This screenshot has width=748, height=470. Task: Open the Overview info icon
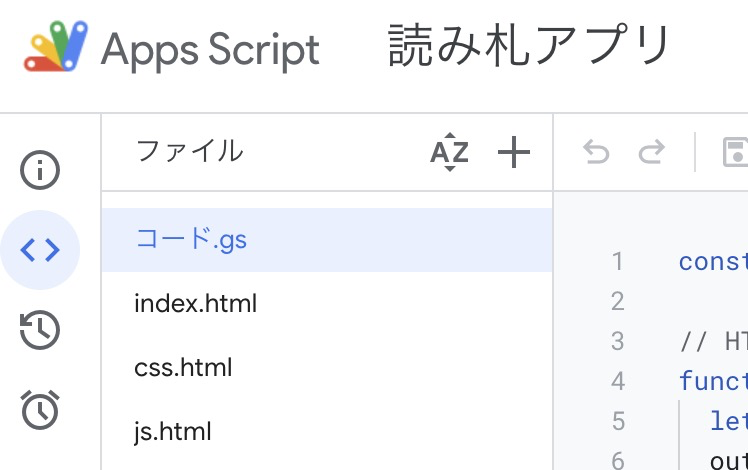click(x=40, y=170)
